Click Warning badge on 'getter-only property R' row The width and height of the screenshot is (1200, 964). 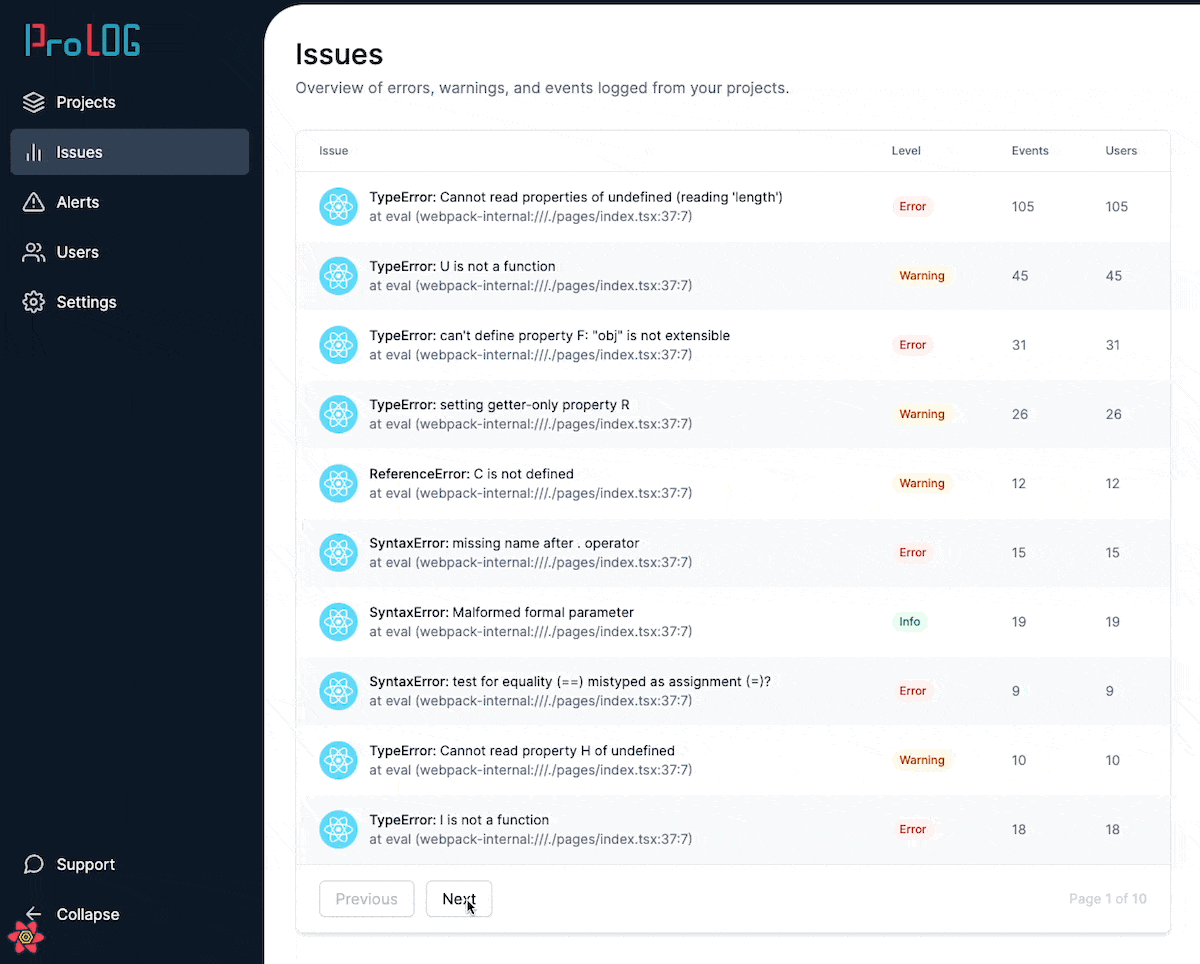[x=922, y=414]
